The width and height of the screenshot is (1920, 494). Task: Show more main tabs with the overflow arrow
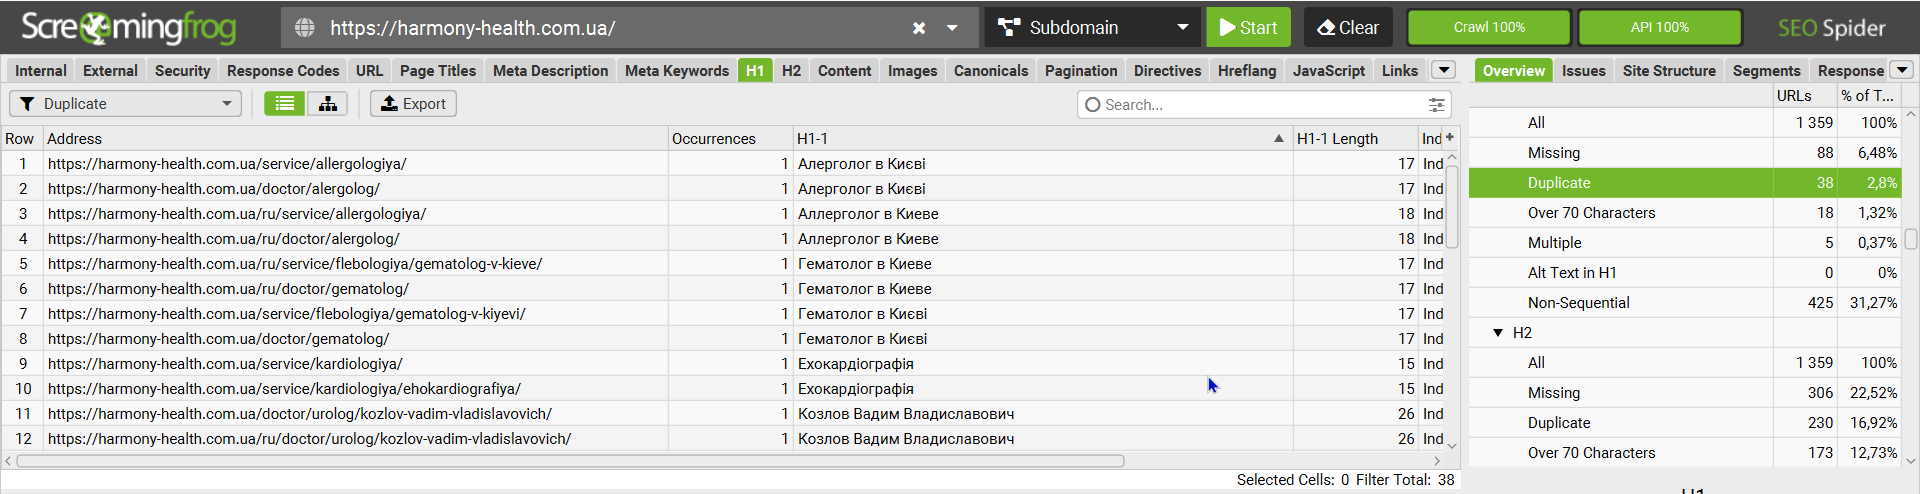coord(1443,70)
